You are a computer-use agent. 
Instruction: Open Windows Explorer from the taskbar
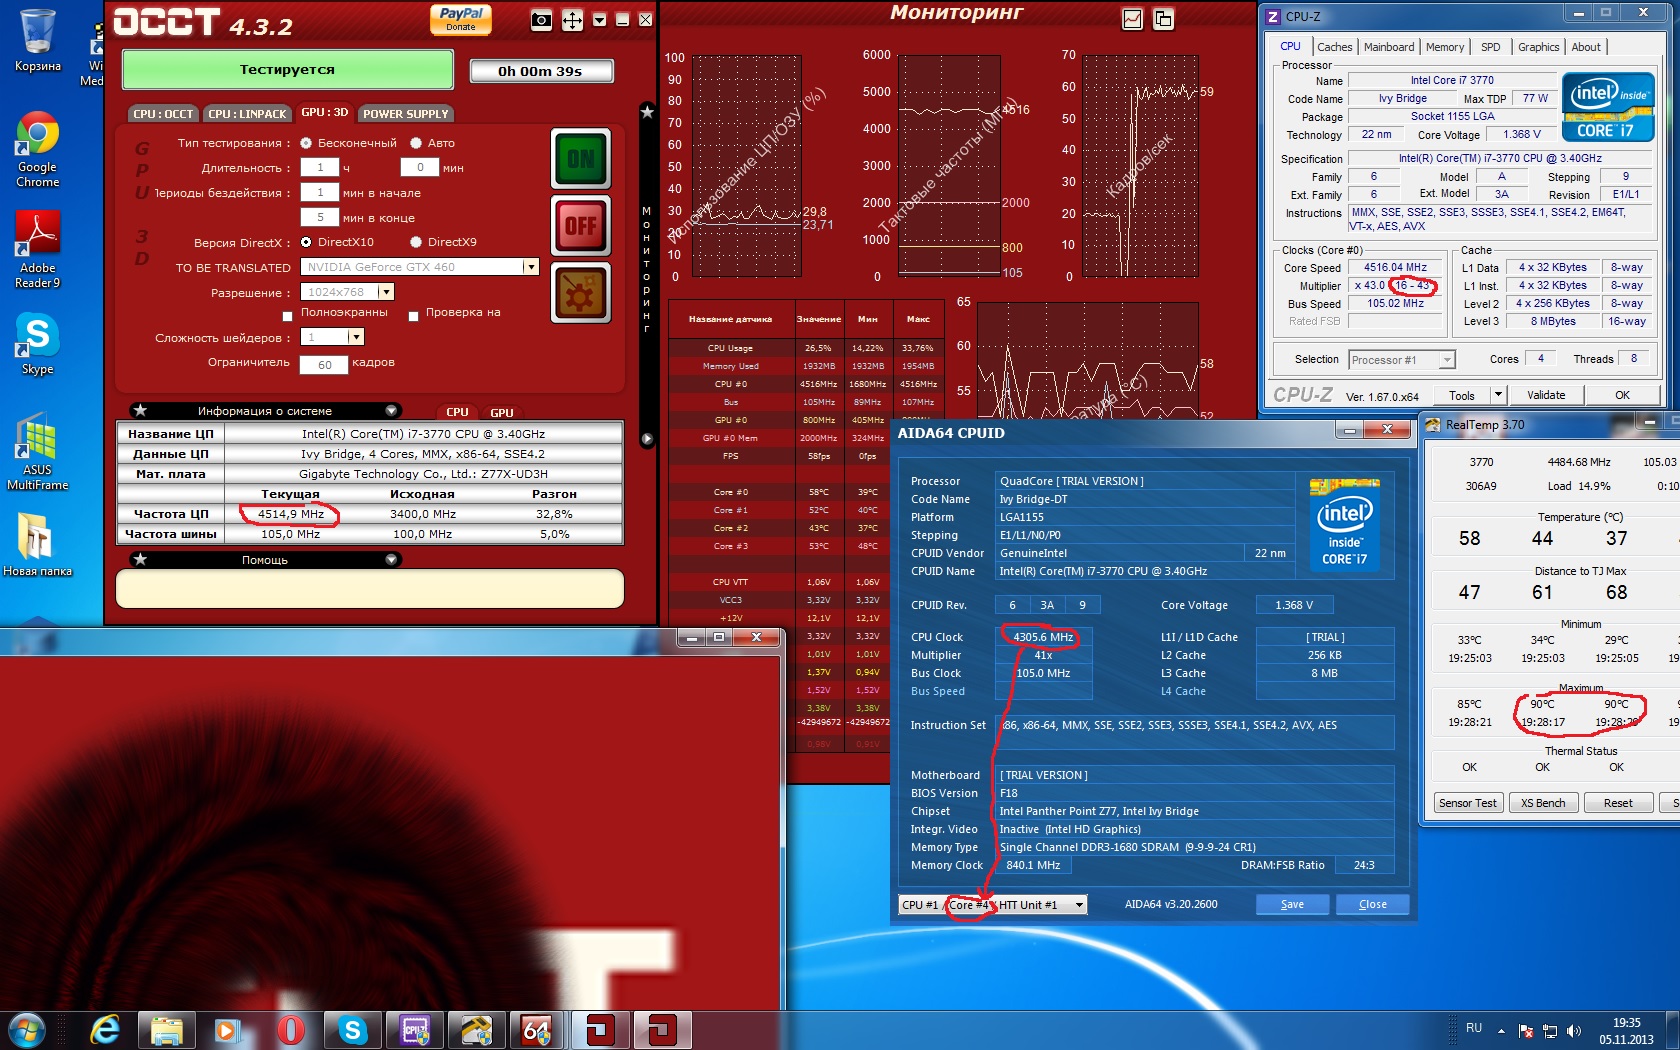click(x=167, y=1029)
